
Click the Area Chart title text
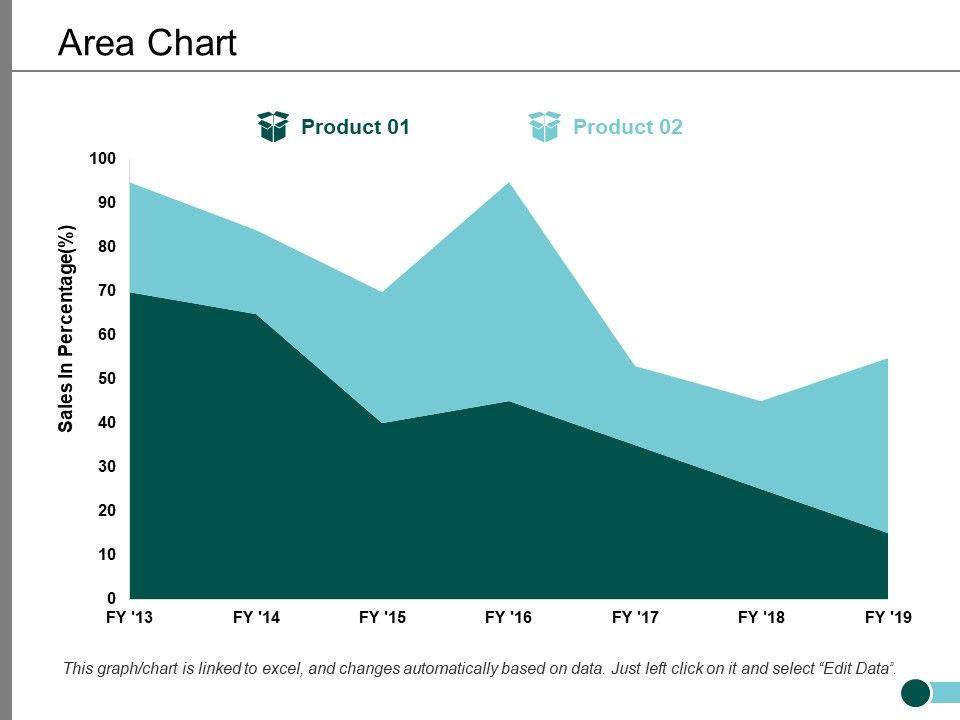(x=148, y=44)
